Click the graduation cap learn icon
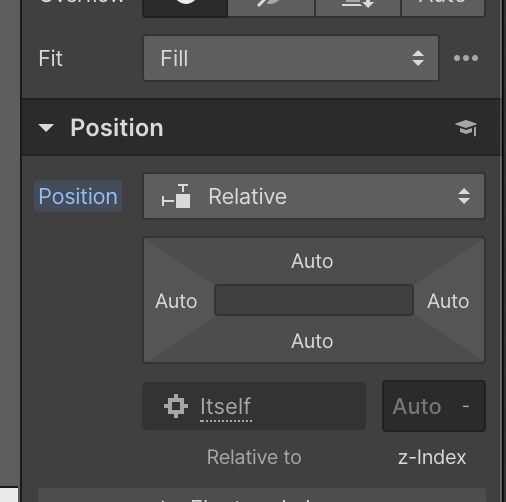 coord(466,128)
